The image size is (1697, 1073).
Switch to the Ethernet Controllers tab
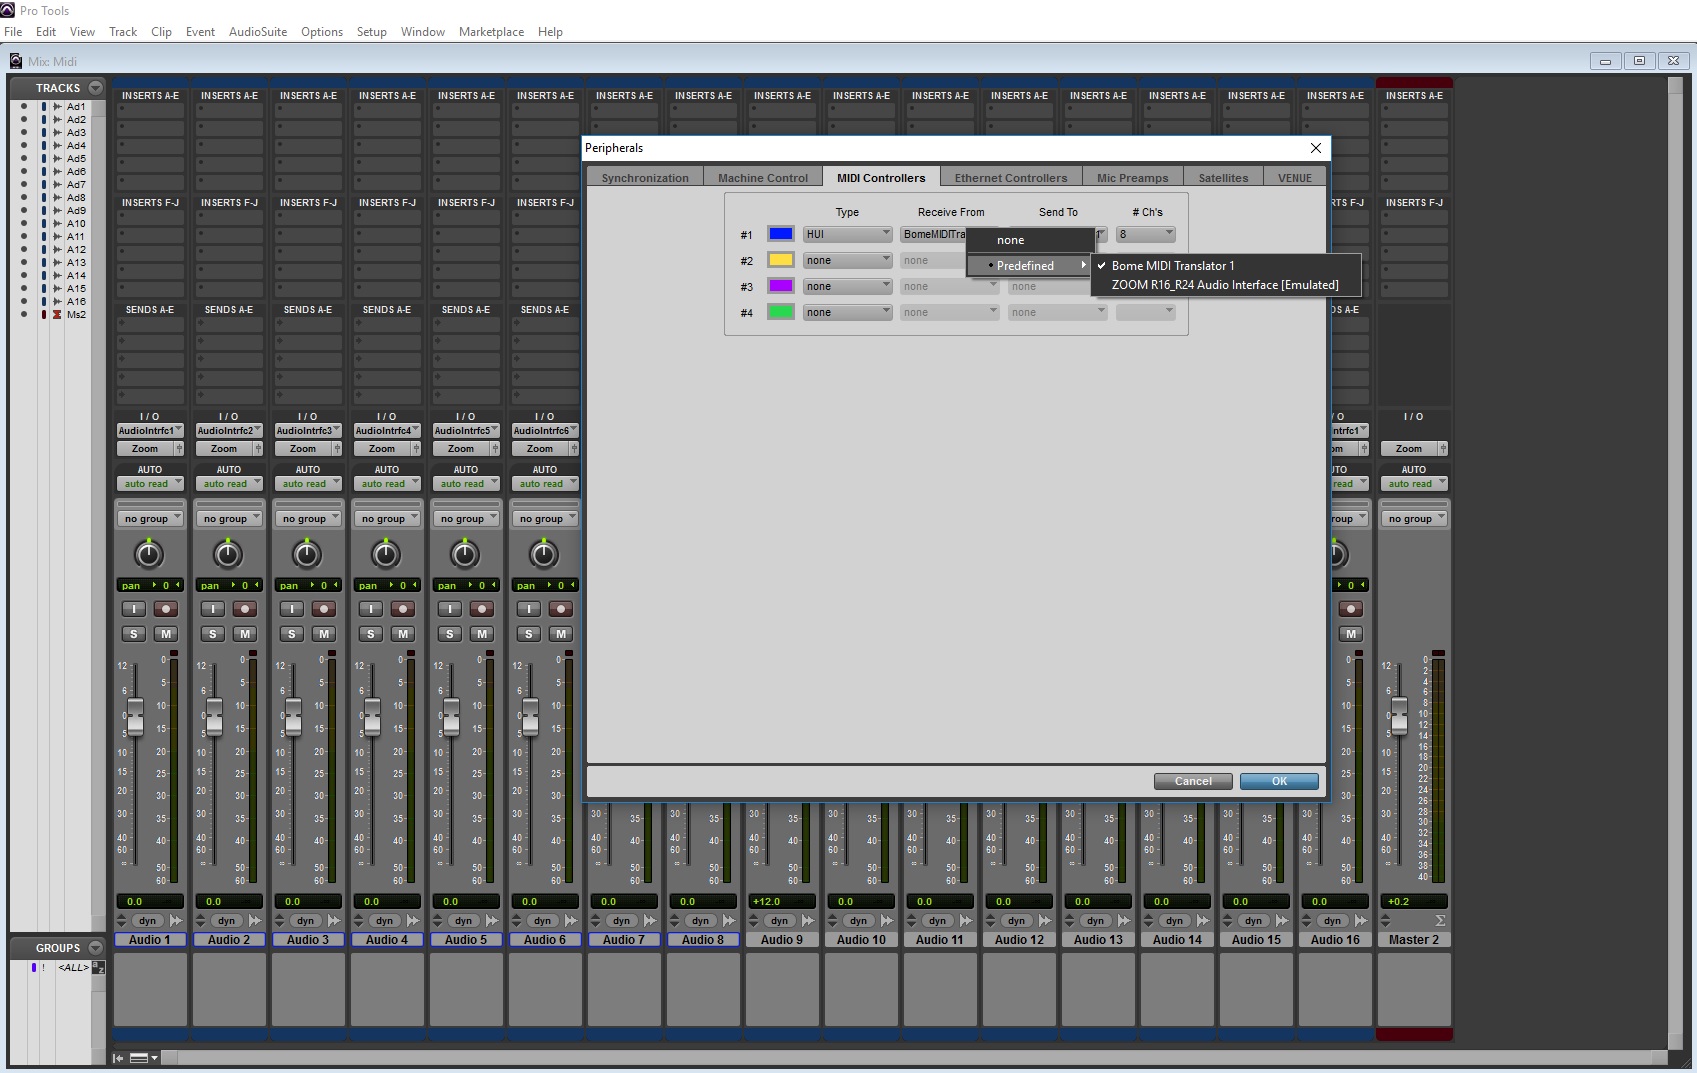click(1011, 178)
